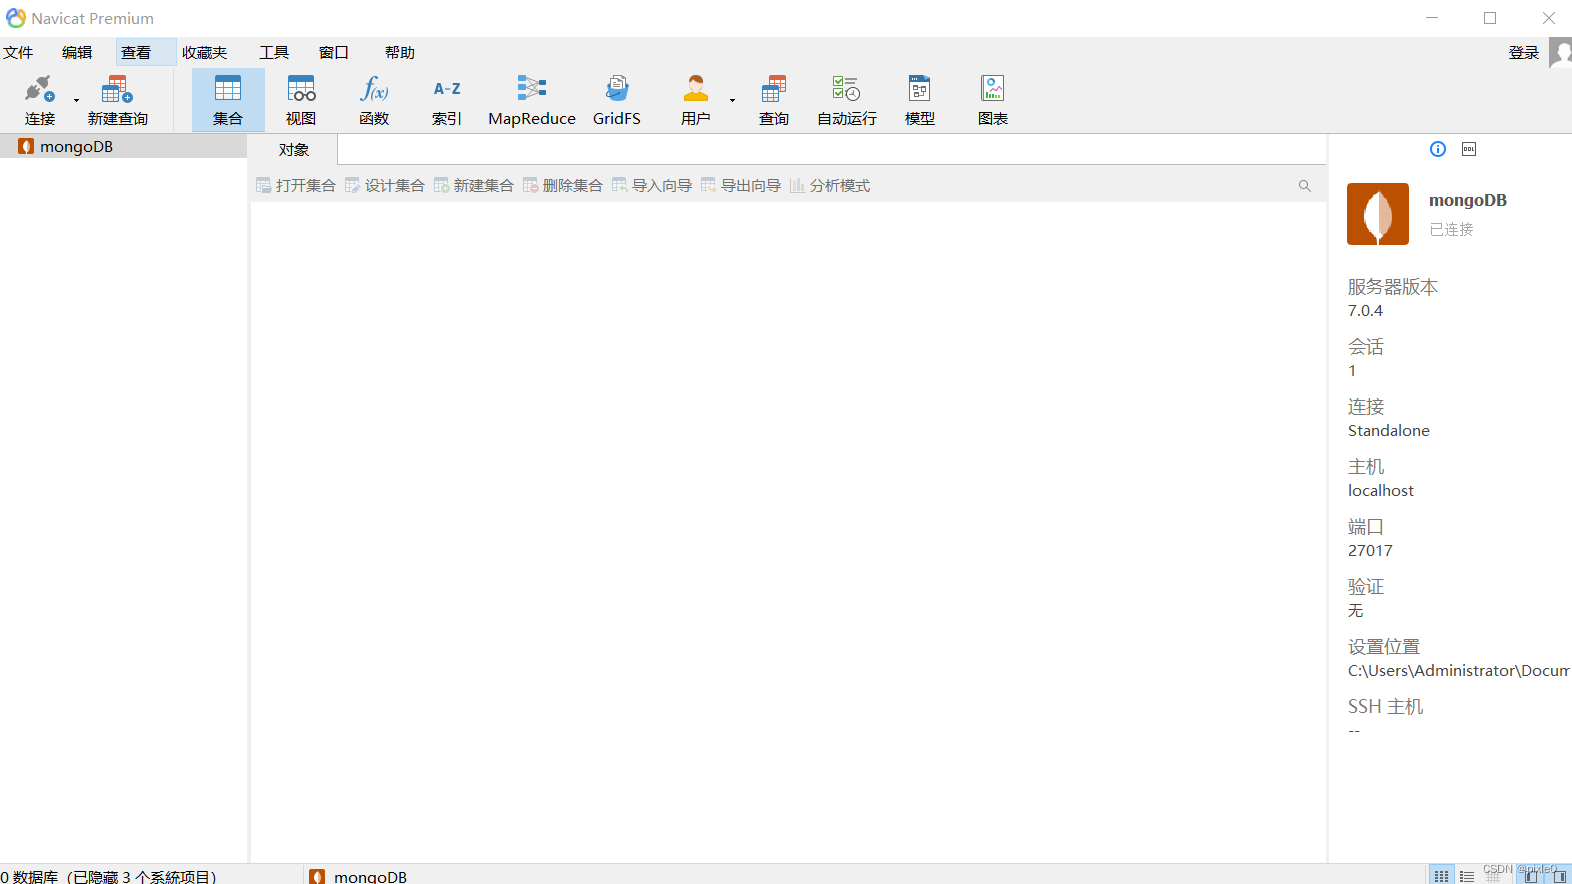The image size is (1572, 884).
Task: Select the 查询 (Query) toolbar icon
Action: tap(774, 100)
